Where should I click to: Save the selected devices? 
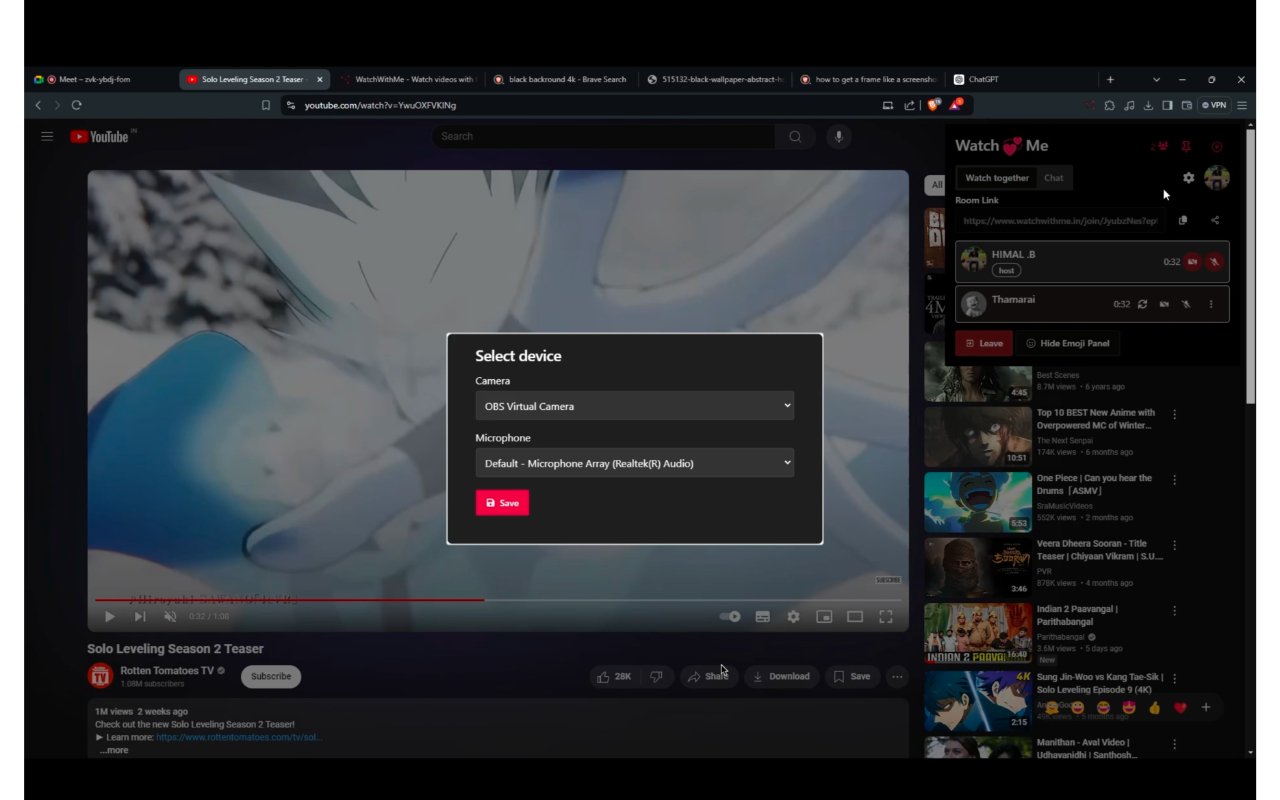pos(502,503)
